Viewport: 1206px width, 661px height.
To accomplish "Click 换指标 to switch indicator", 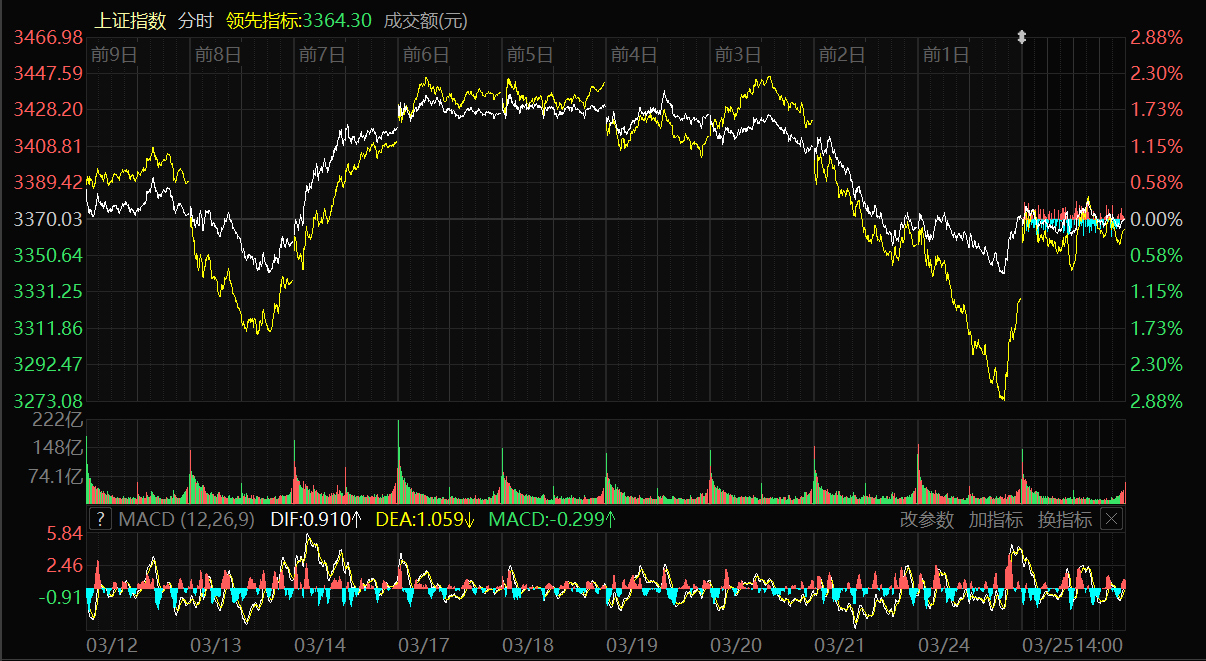I will (1065, 519).
